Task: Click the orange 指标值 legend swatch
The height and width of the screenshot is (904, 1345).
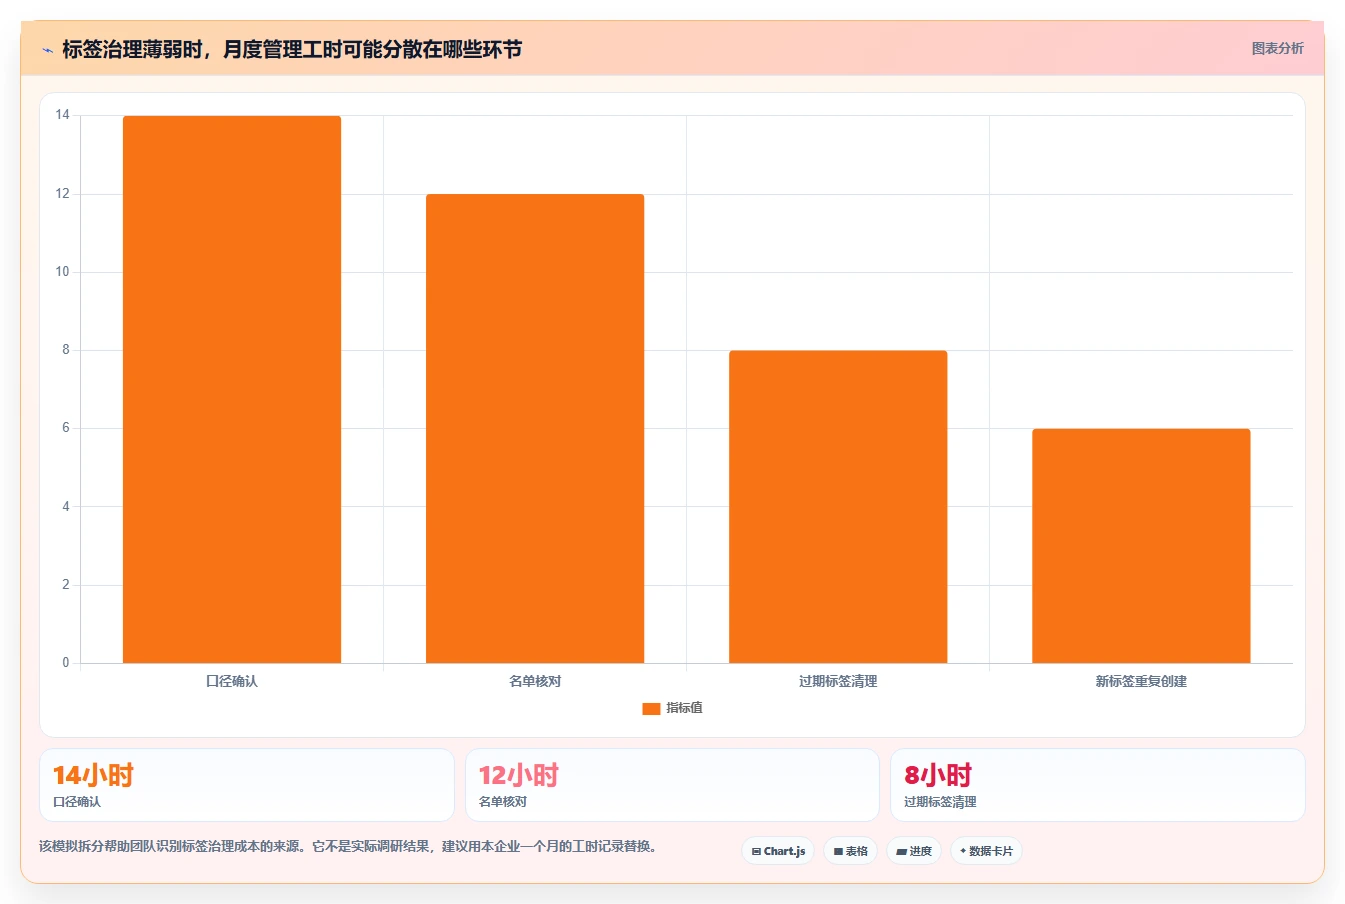Action: 651,708
